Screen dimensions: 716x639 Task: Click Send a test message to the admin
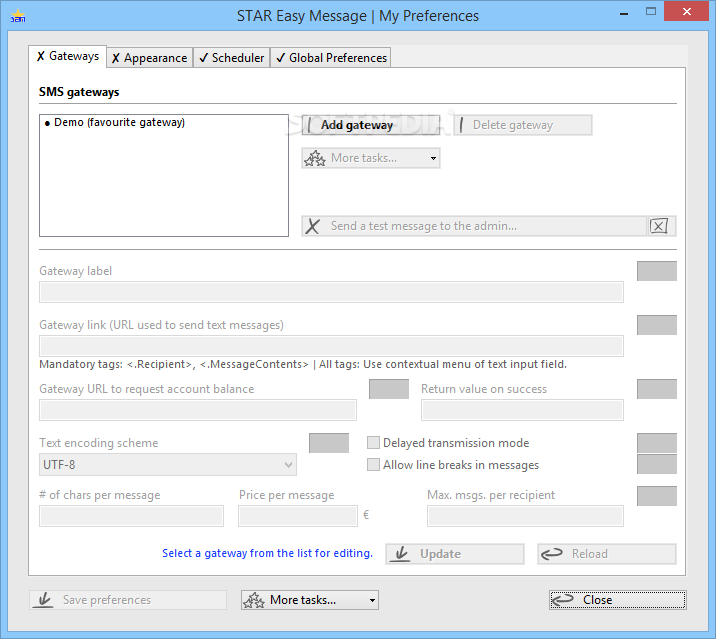(474, 226)
